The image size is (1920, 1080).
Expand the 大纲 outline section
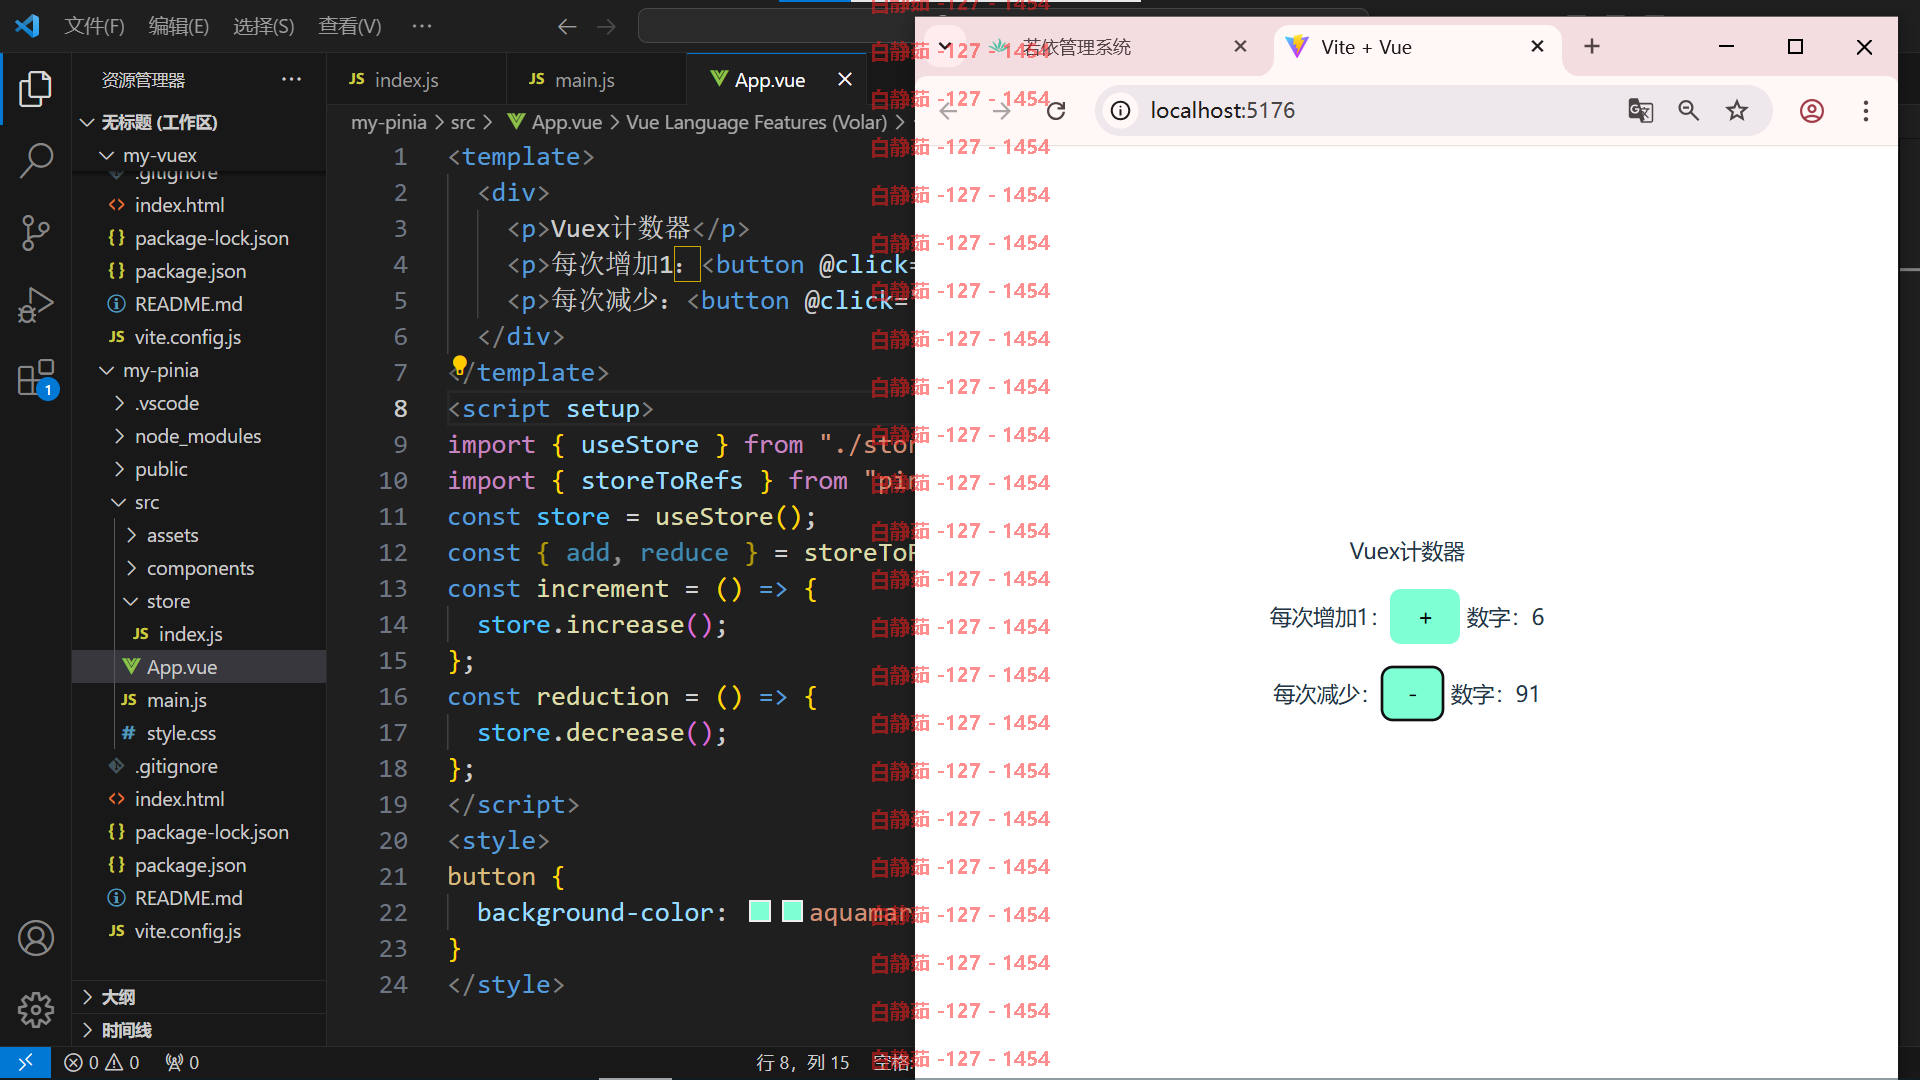click(x=198, y=997)
